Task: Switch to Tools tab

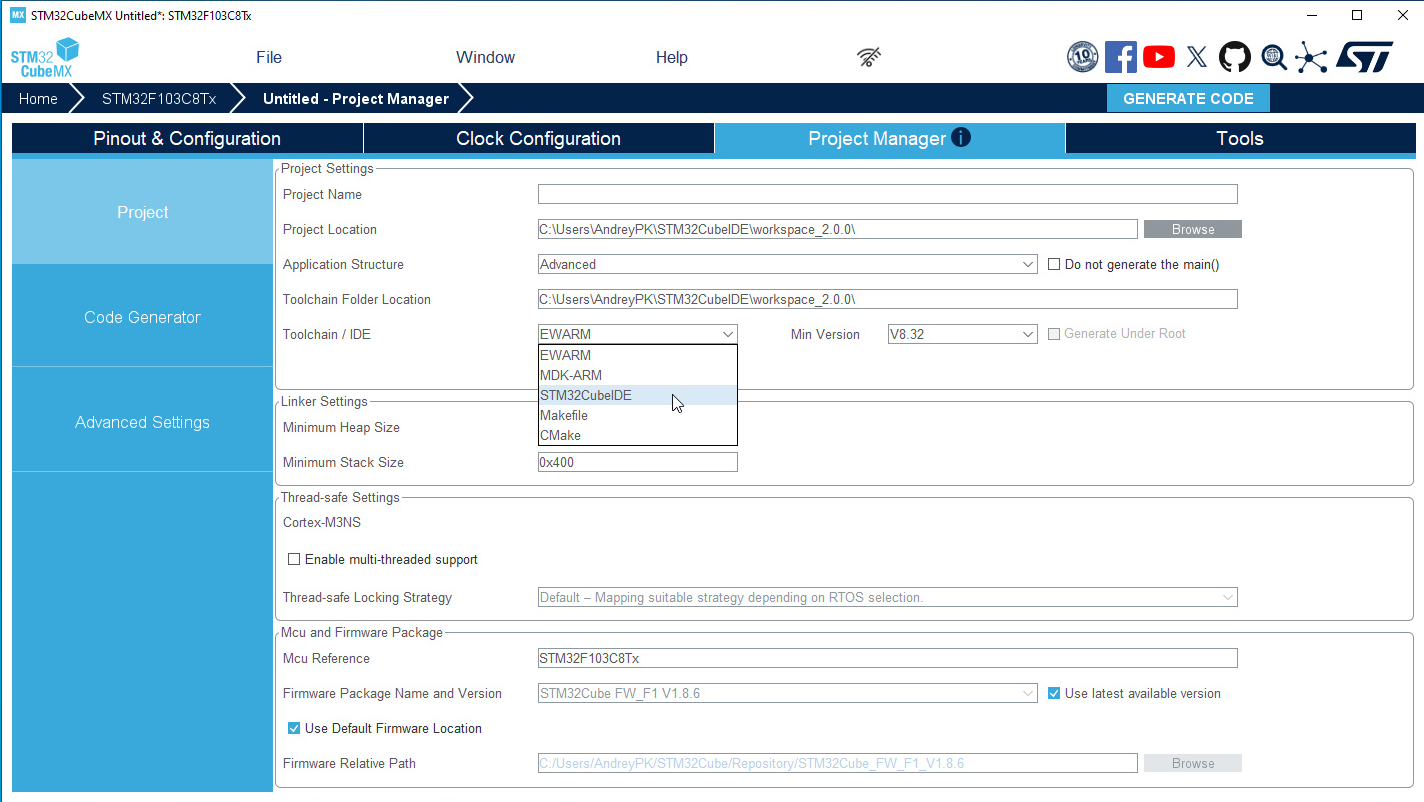Action: click(1240, 139)
